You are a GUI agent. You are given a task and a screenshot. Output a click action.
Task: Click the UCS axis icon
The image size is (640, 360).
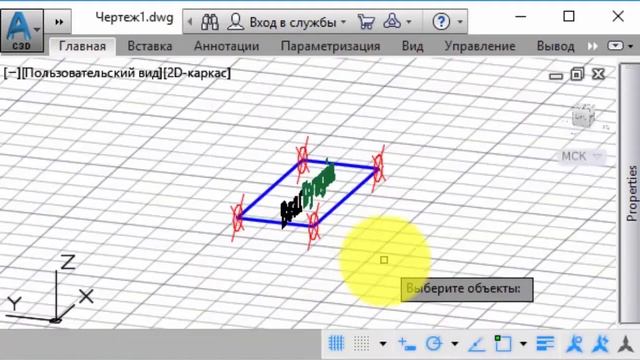pyautogui.click(x=49, y=290)
